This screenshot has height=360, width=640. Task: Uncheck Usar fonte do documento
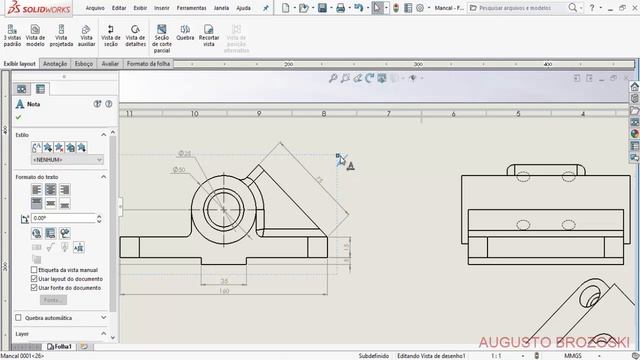pos(34,288)
